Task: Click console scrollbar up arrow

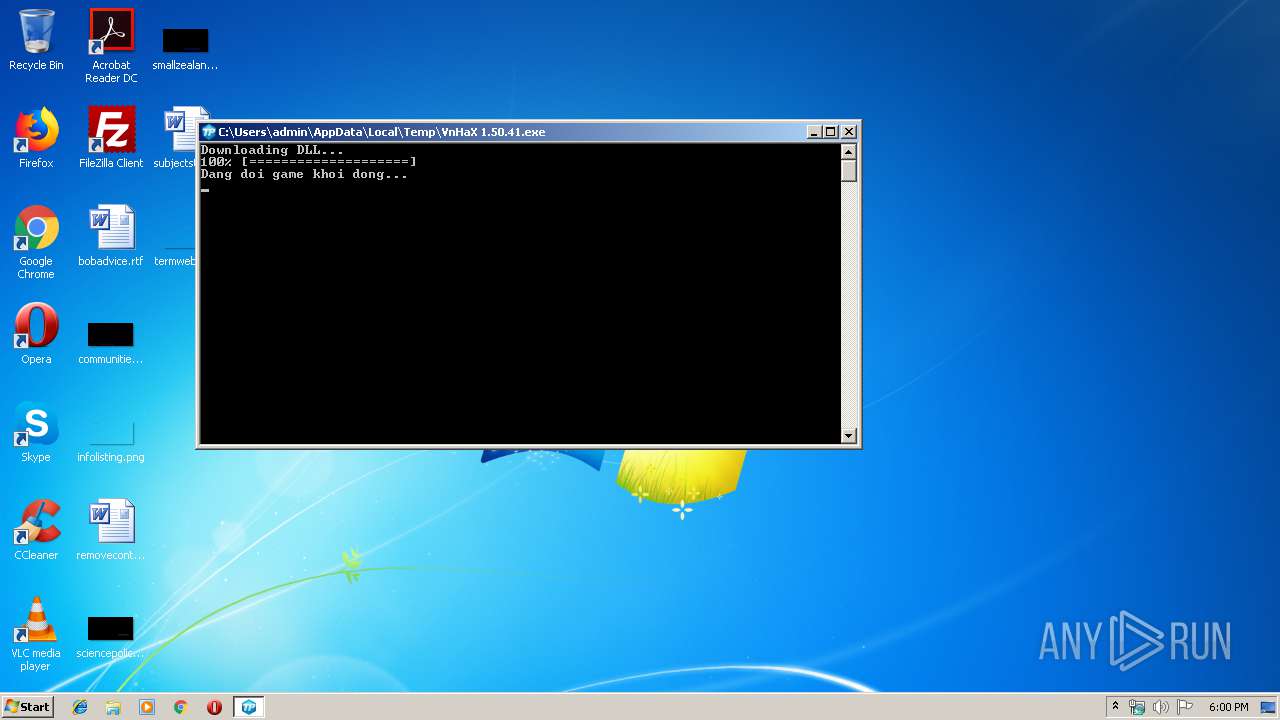Action: coord(849,152)
